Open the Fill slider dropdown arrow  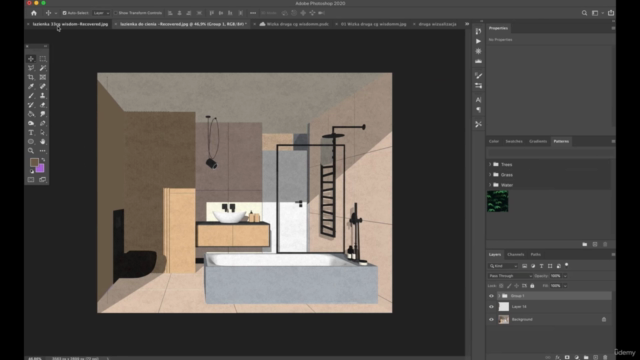coord(565,286)
